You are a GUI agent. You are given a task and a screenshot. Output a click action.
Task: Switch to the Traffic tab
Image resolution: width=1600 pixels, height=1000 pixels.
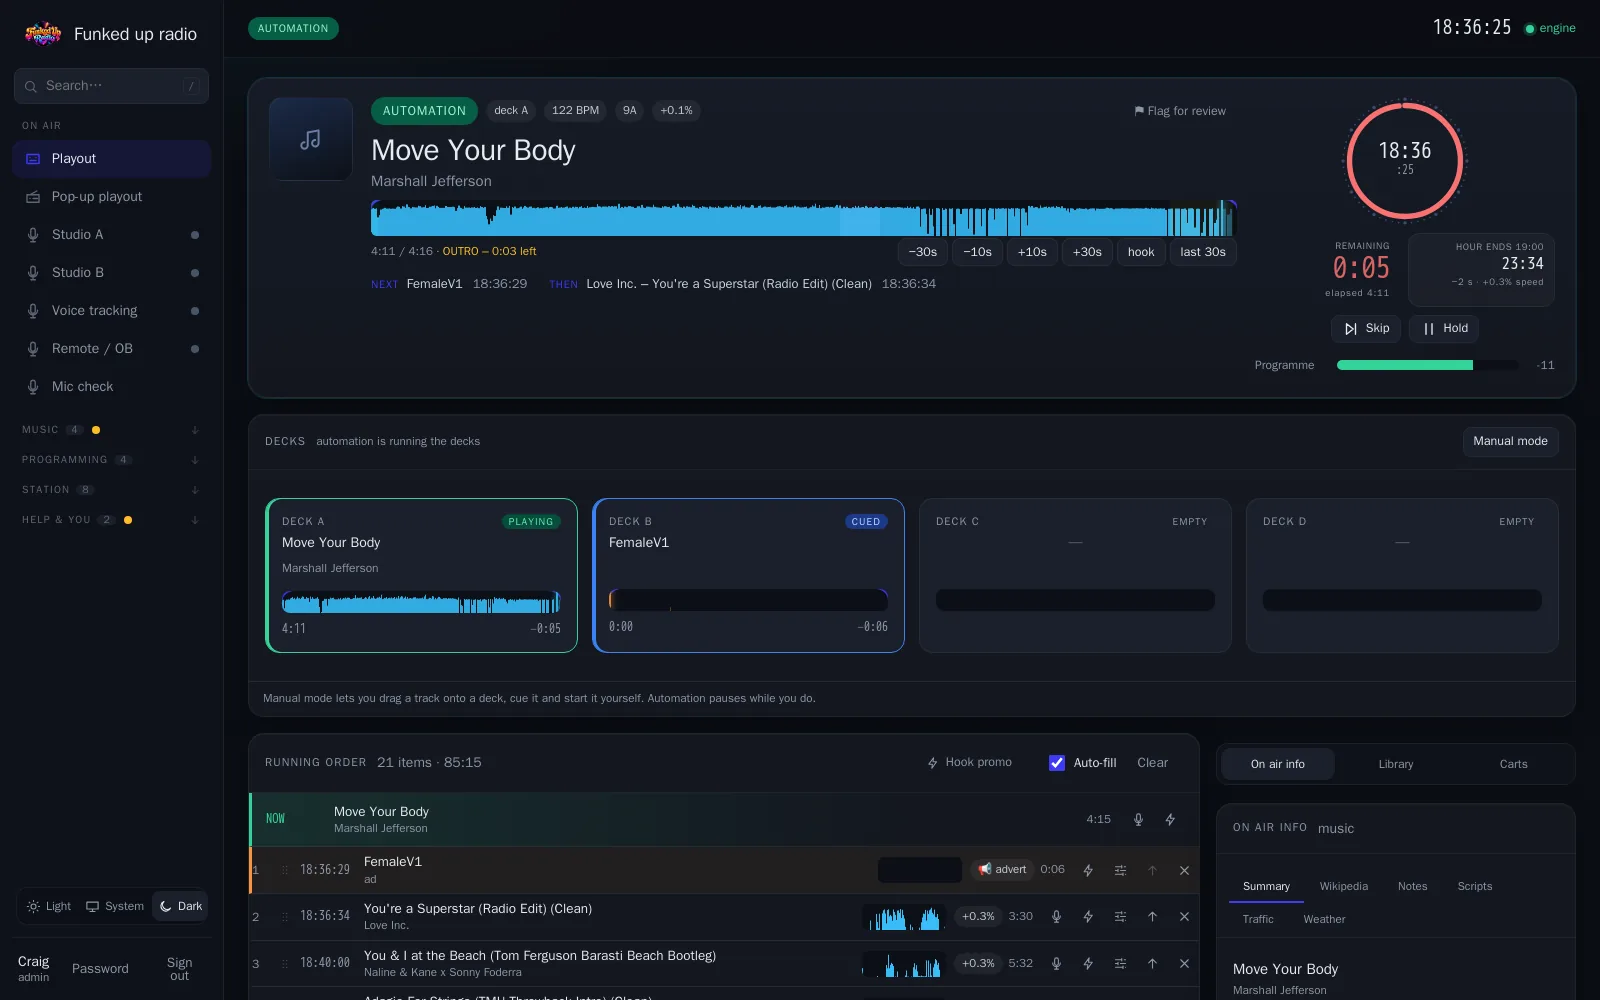tap(1258, 919)
